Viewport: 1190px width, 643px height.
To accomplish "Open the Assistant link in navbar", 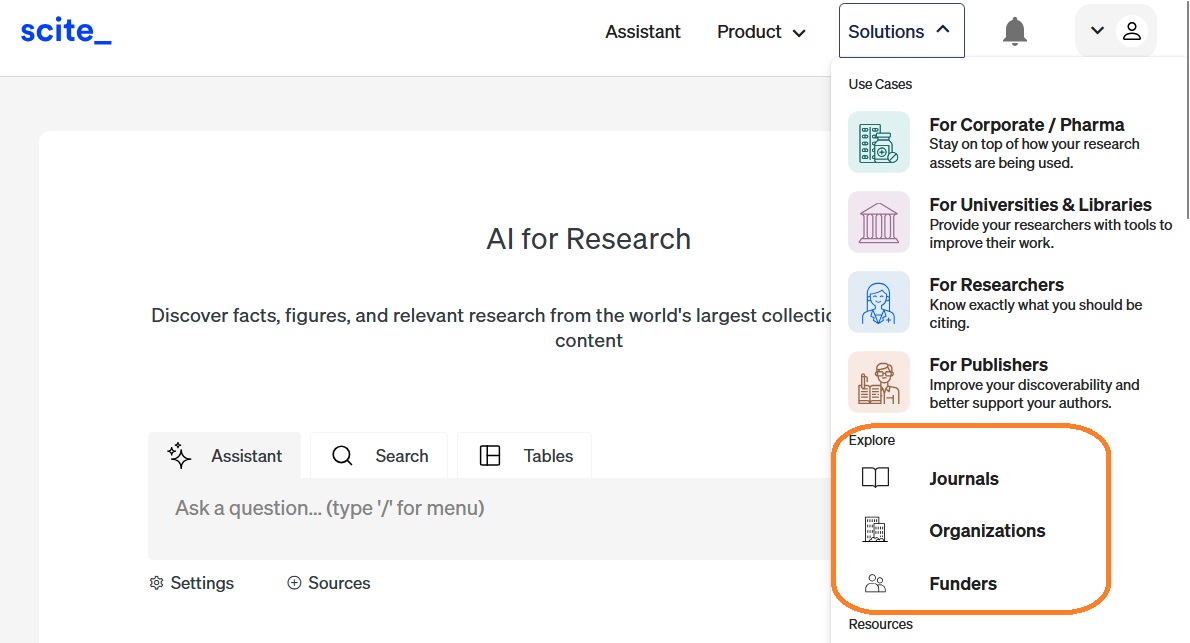I will 642,32.
